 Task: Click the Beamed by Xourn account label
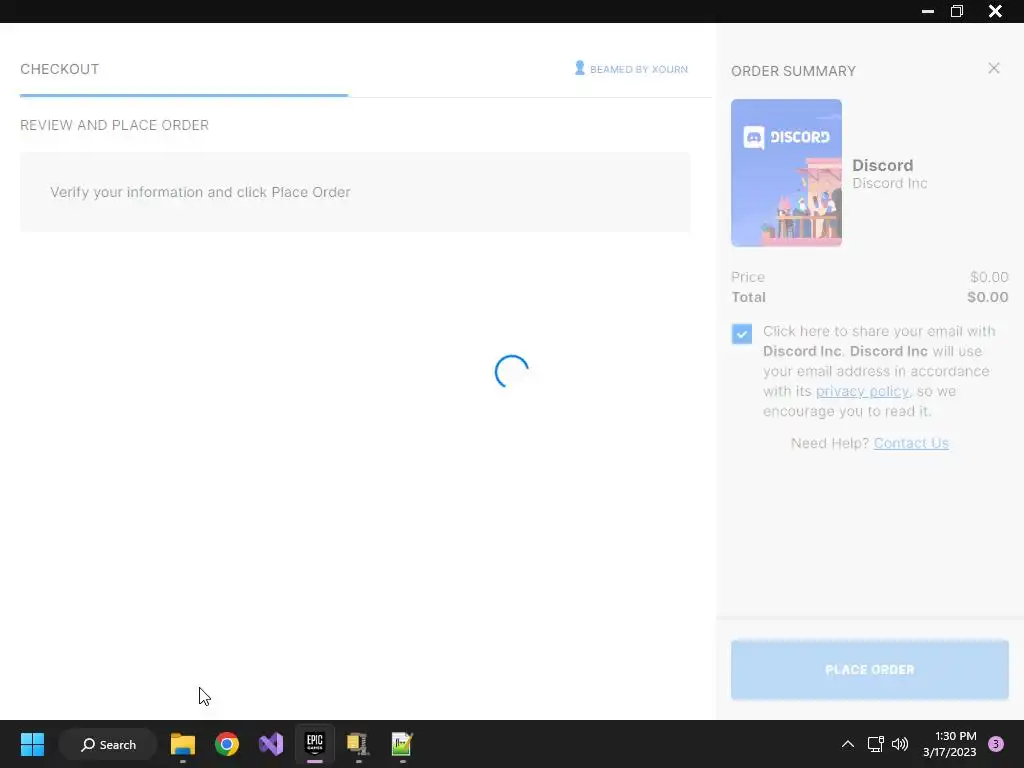tap(638, 69)
